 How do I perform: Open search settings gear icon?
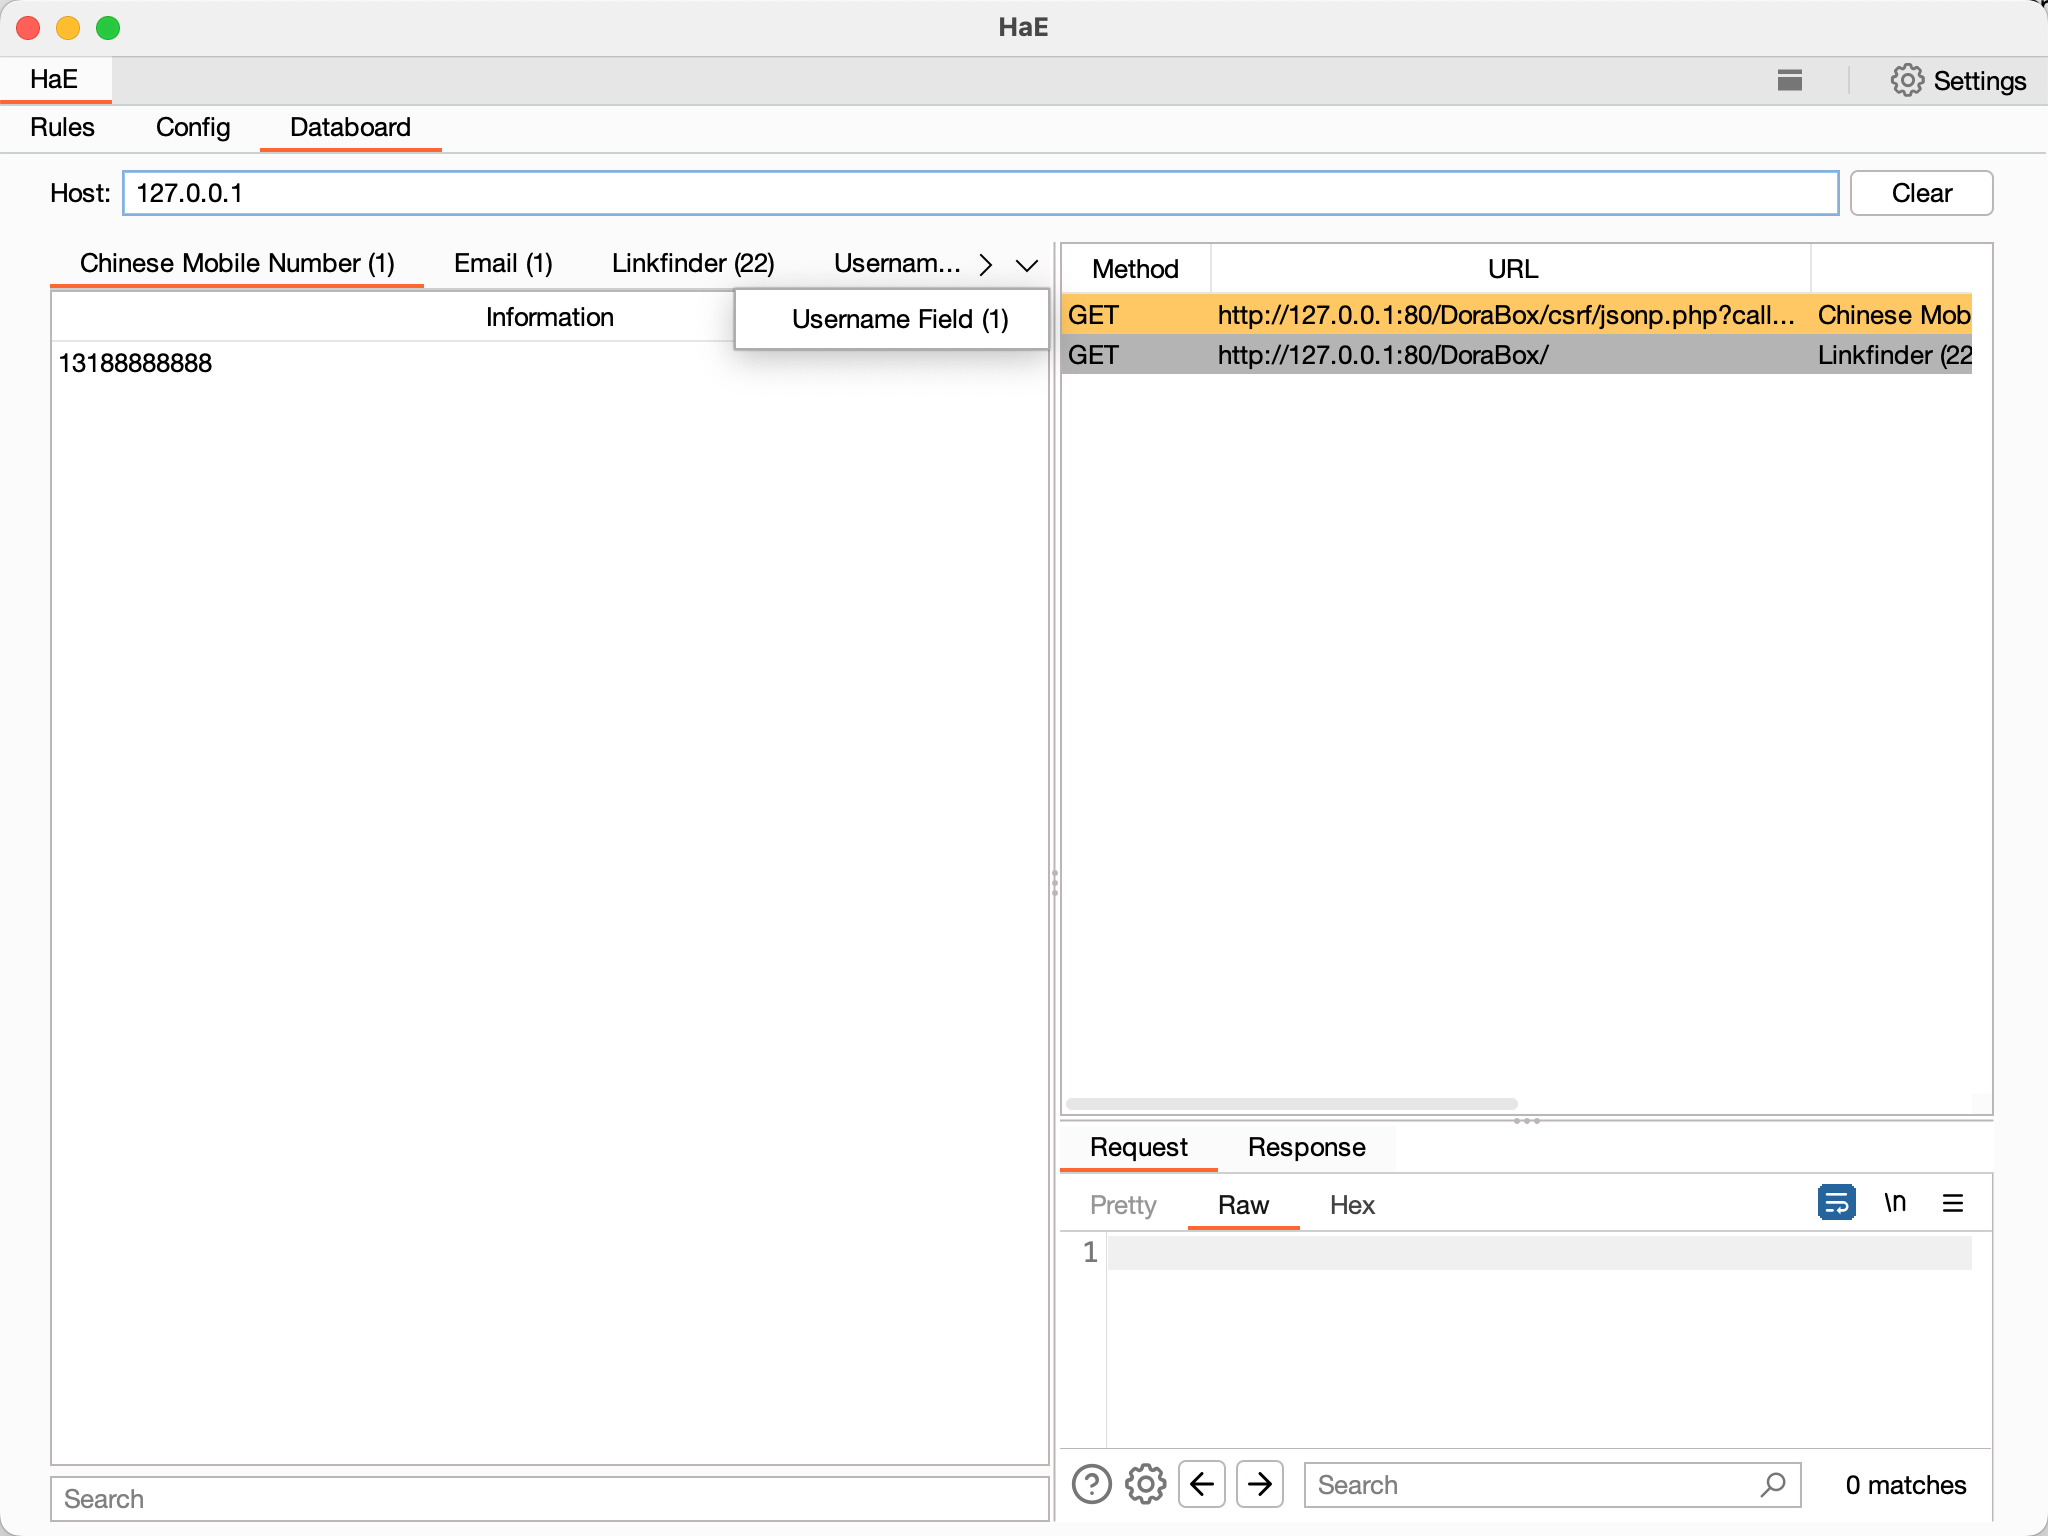click(x=1145, y=1484)
